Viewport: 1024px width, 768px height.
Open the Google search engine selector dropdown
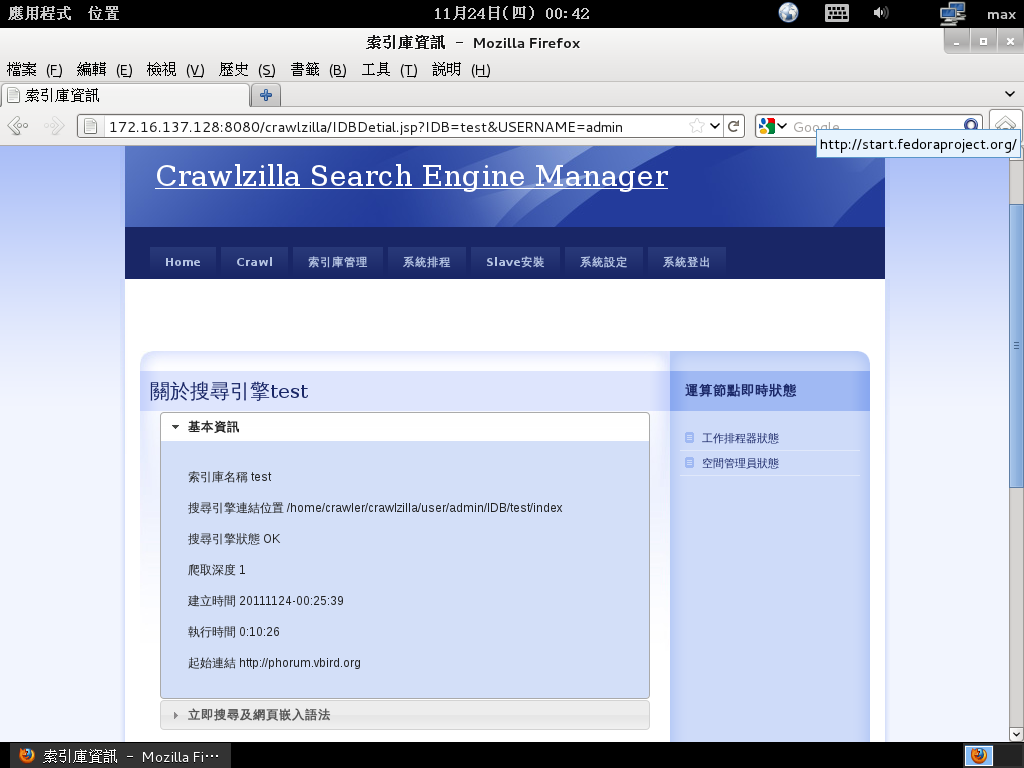tap(768, 126)
